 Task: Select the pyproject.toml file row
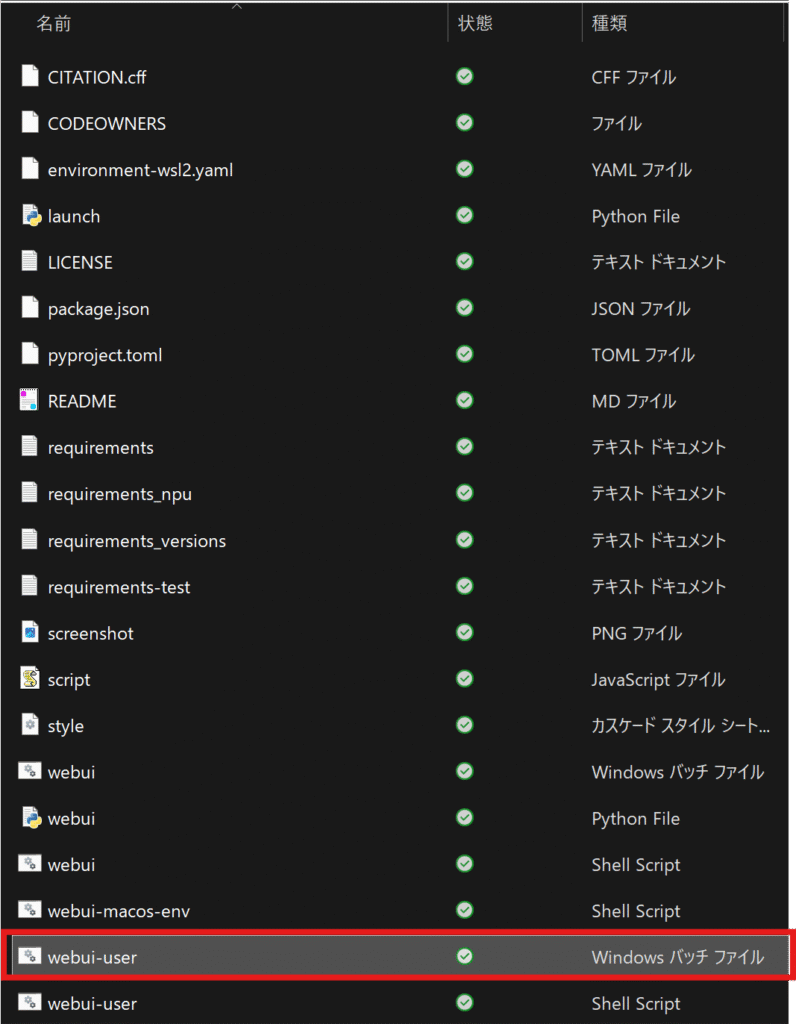(x=104, y=355)
